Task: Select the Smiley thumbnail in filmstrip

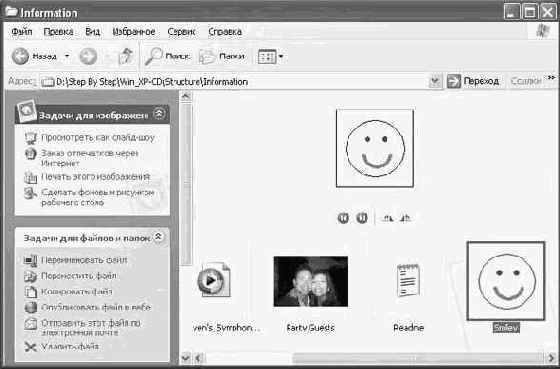Action: click(x=506, y=281)
